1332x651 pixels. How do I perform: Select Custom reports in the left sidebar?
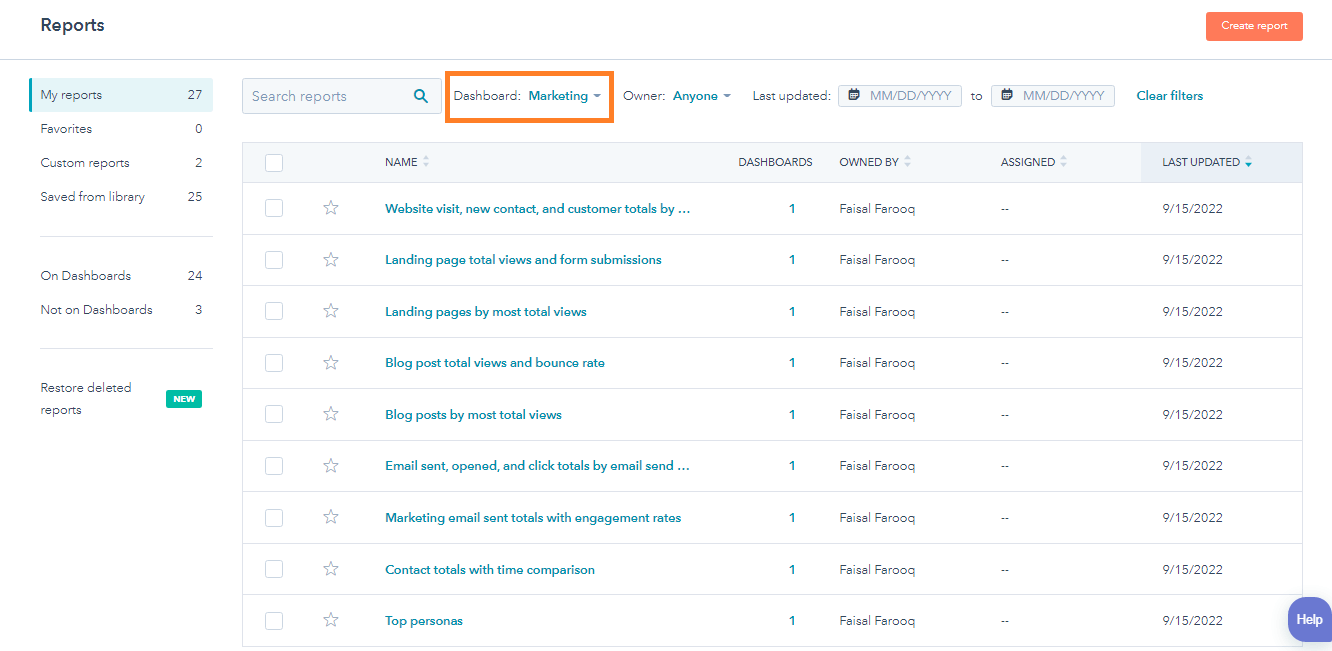(x=84, y=162)
